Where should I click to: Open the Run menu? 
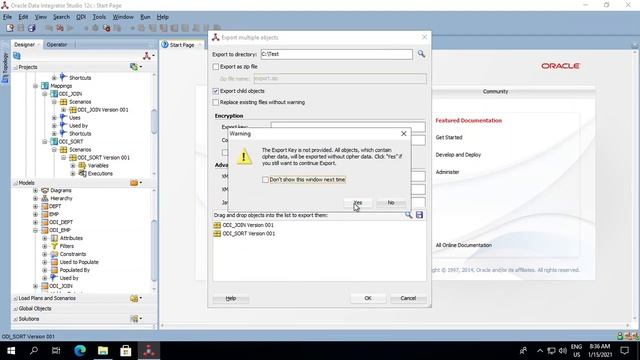pos(145,17)
